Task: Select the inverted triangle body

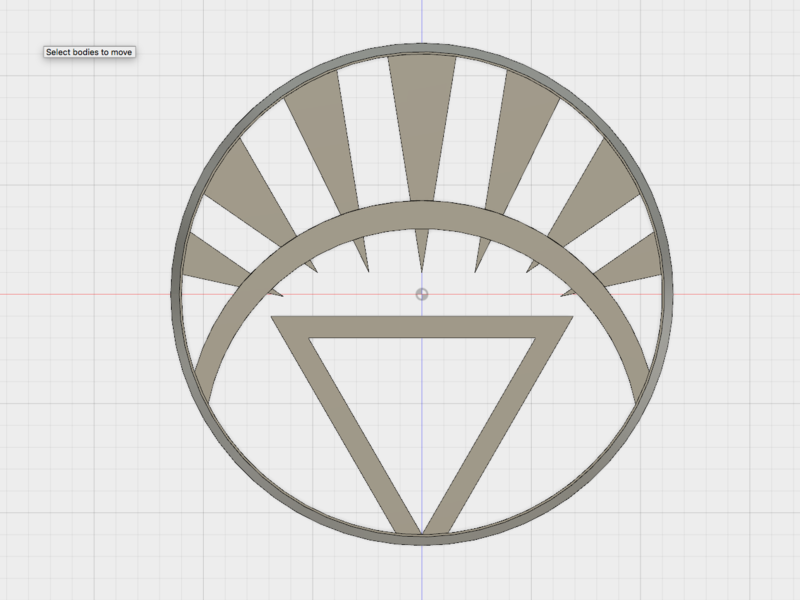Action: pos(420,325)
